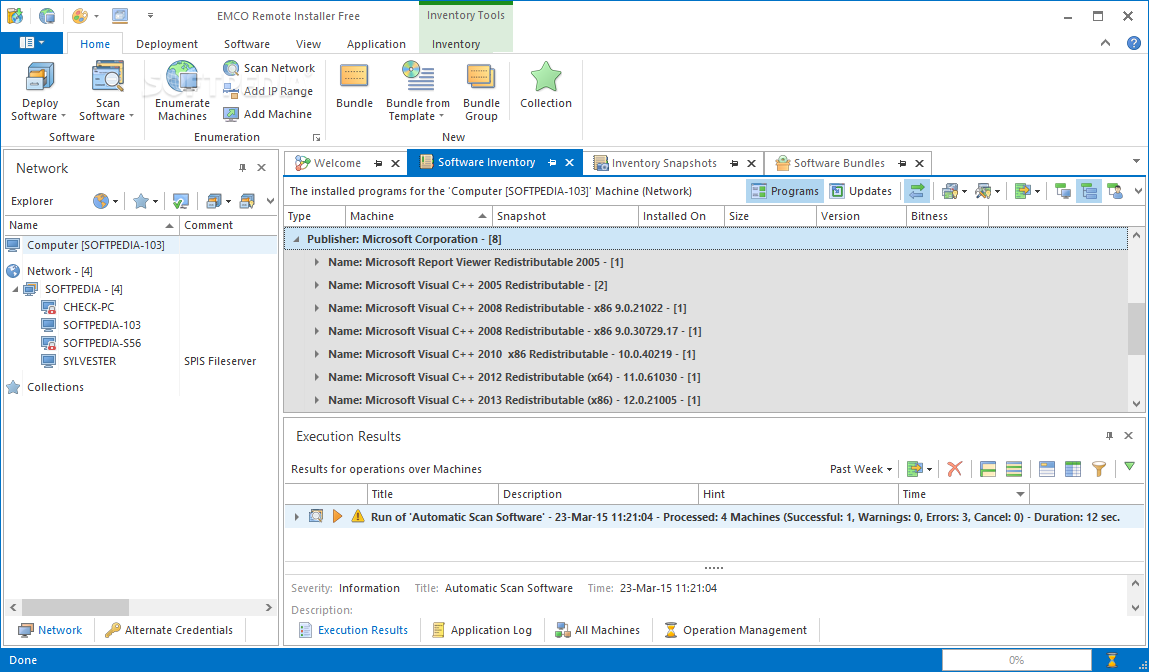
Task: Open the Time column filter dropdown
Action: [x=1020, y=494]
